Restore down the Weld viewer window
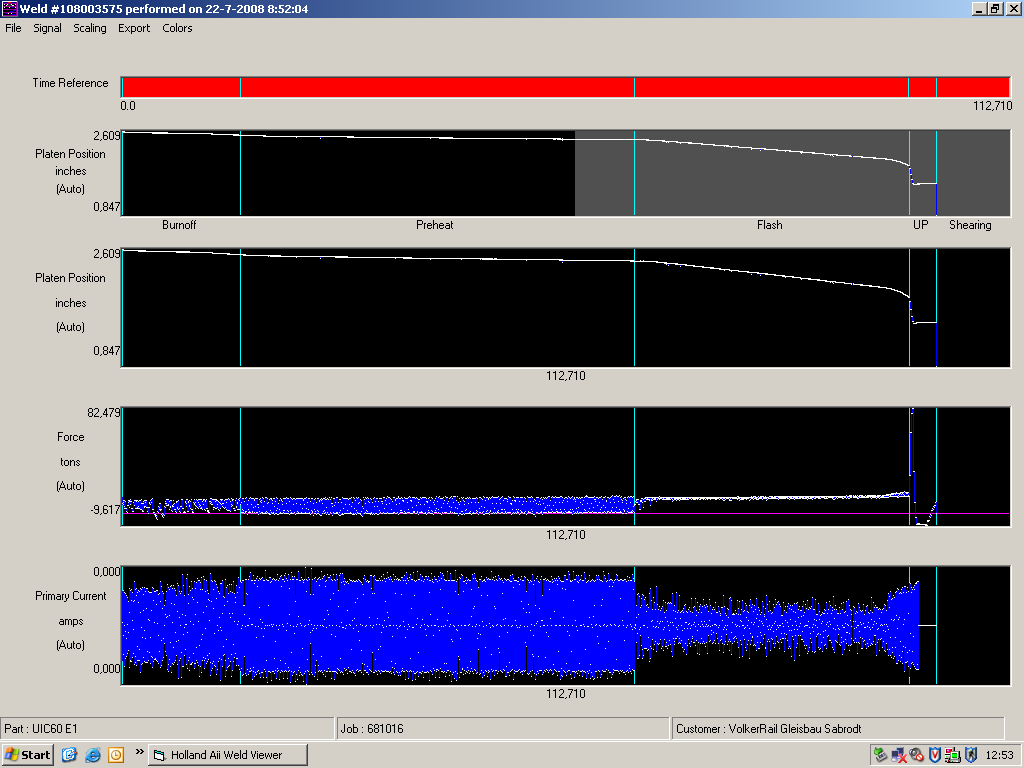Image resolution: width=1024 pixels, height=768 pixels. (995, 8)
